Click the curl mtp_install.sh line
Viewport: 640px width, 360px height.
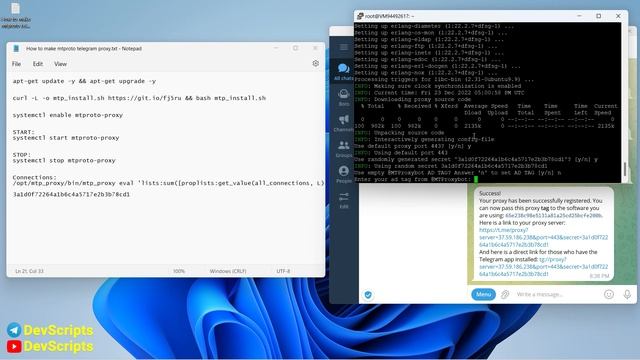pyautogui.click(x=139, y=98)
